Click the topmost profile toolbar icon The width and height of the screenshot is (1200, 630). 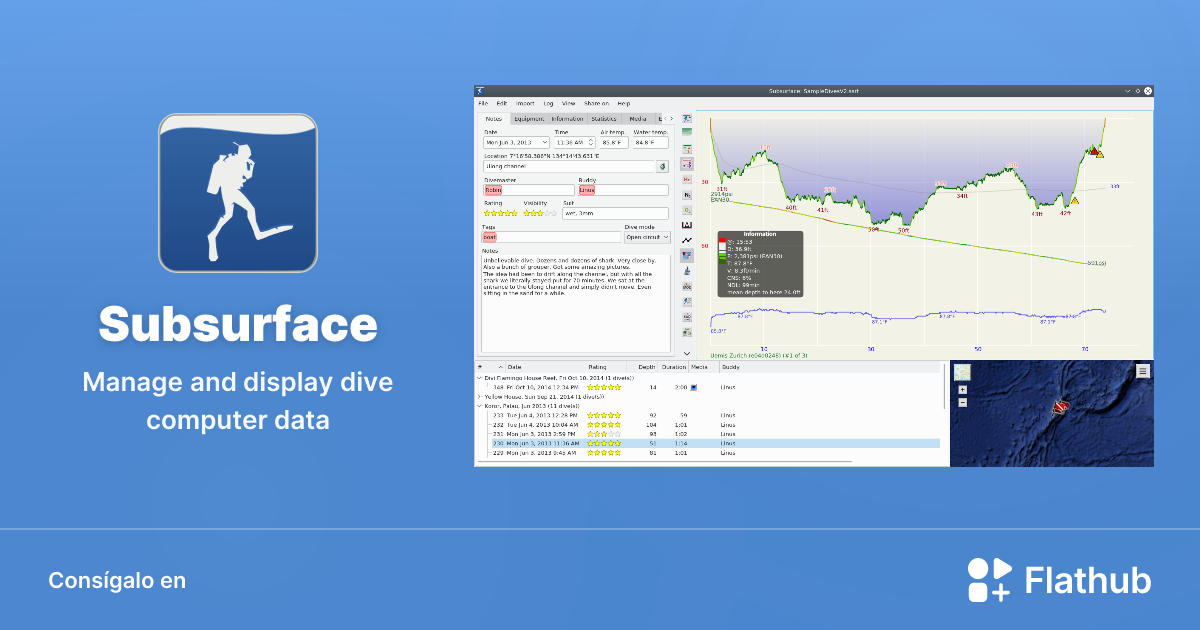pos(687,118)
